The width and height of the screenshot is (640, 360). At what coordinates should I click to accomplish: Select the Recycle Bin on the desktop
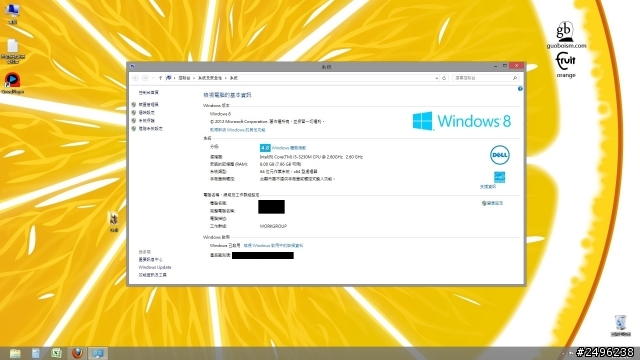pyautogui.click(x=620, y=325)
